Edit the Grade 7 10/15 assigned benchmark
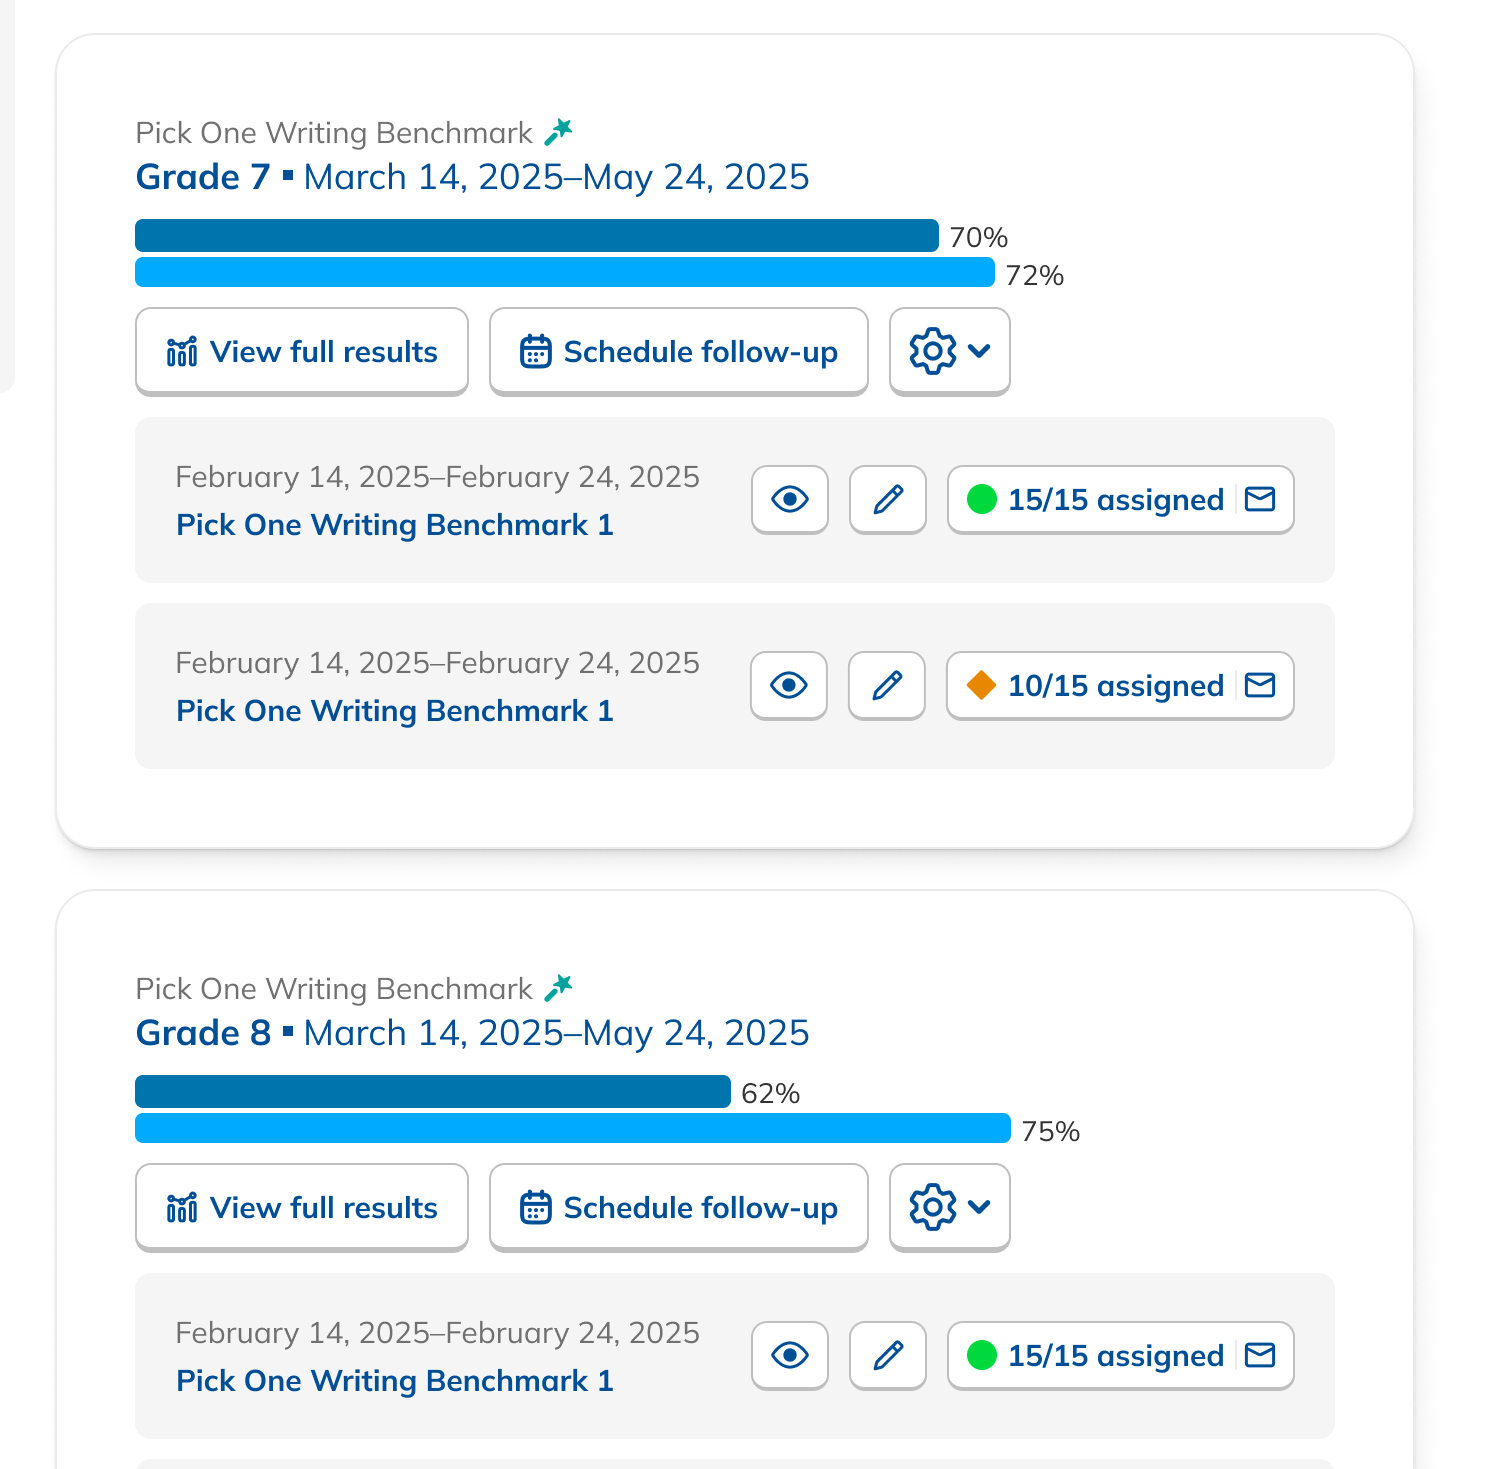Viewport: 1489px width, 1469px height. click(887, 685)
